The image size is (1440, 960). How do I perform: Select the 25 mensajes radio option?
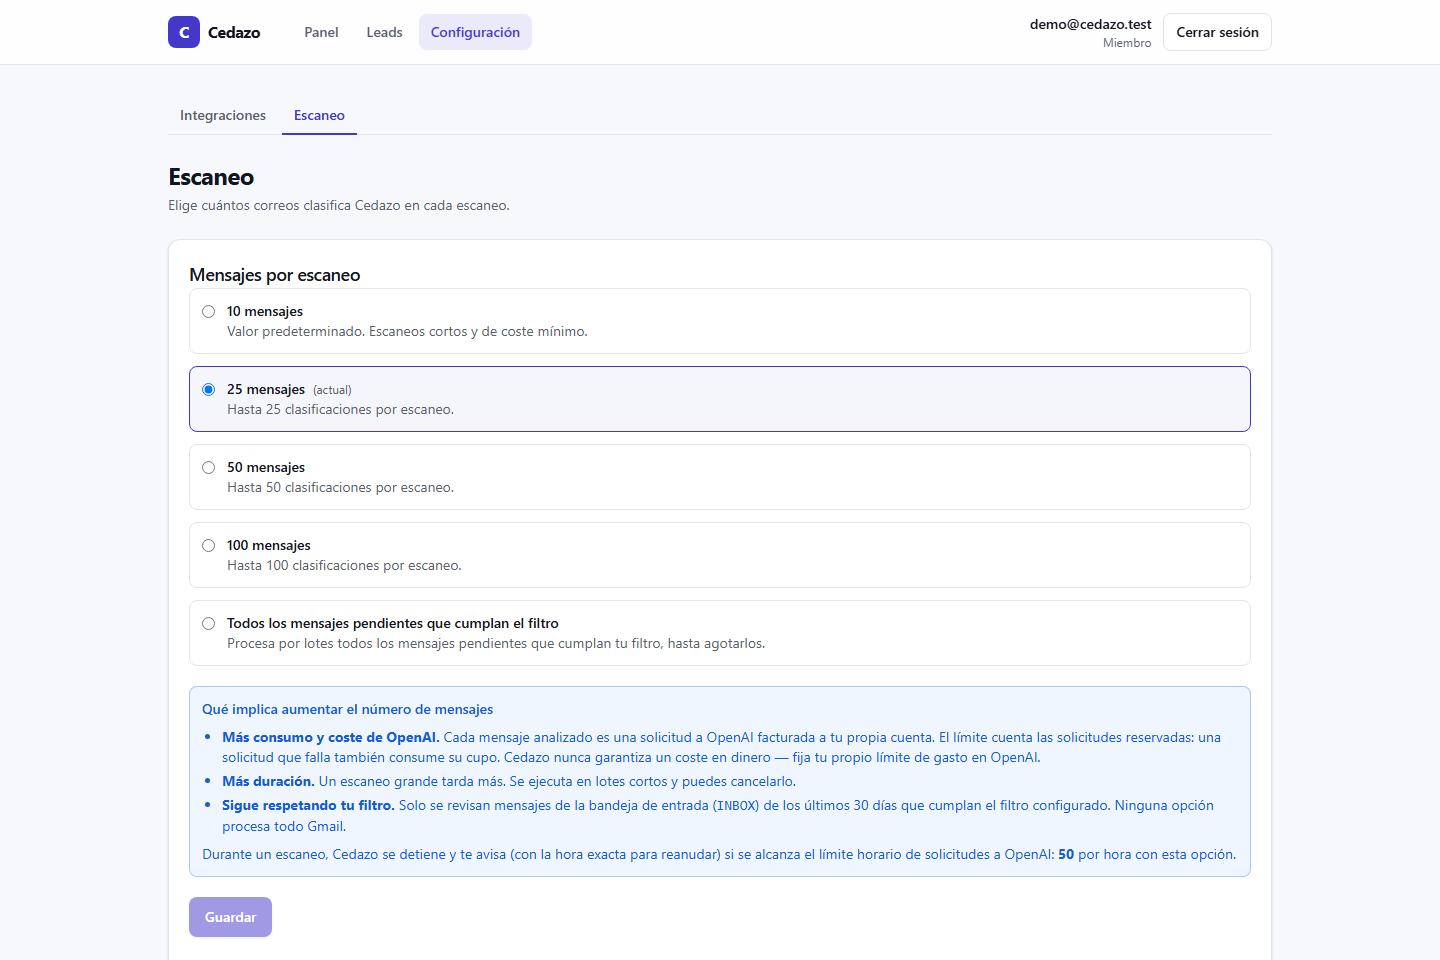click(x=208, y=389)
